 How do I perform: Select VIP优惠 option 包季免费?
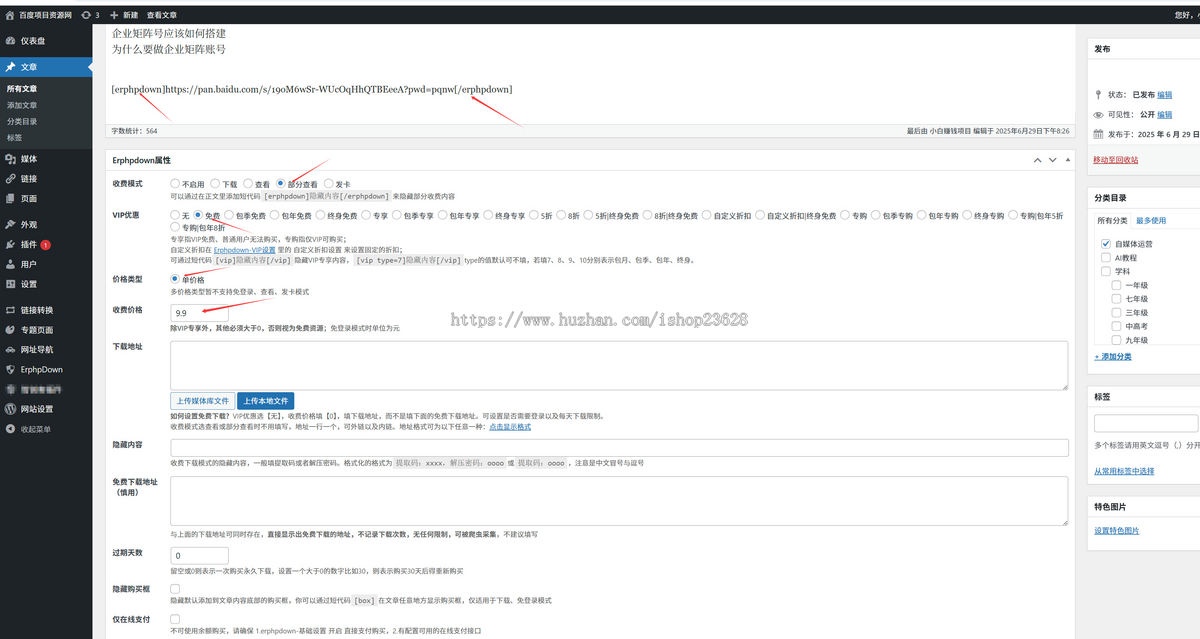(230, 215)
